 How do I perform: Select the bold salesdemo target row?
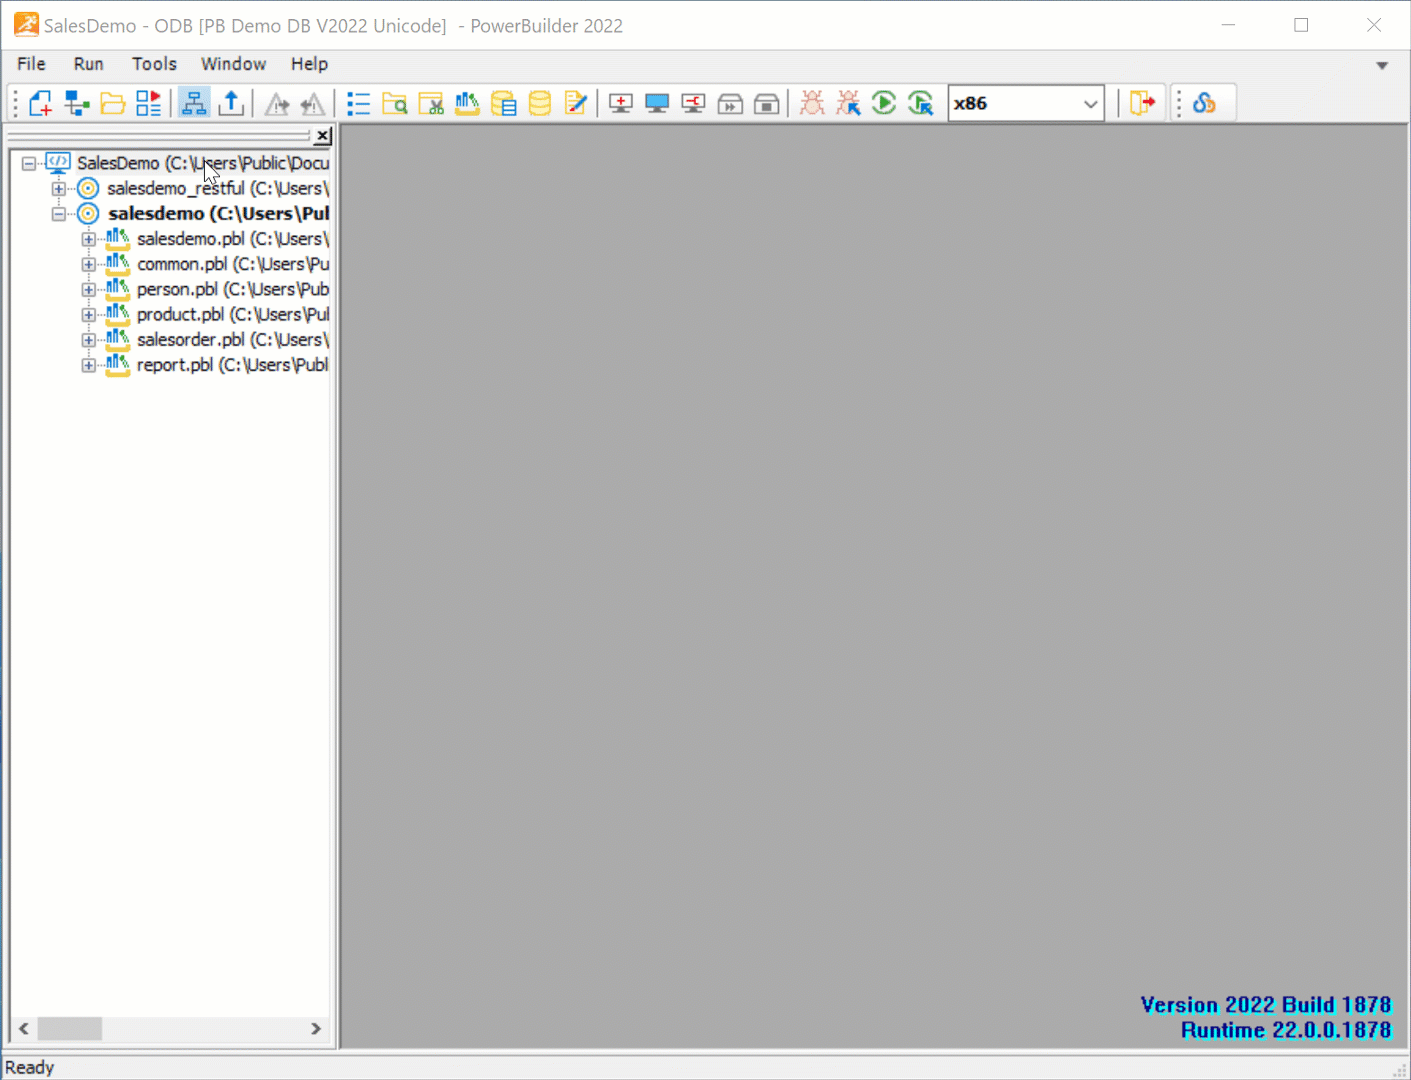(x=218, y=213)
